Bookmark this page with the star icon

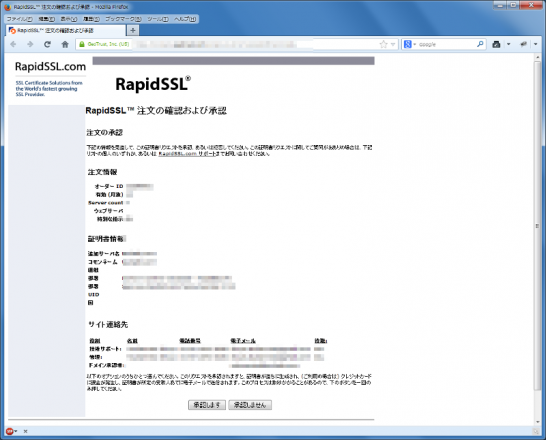(383, 44)
